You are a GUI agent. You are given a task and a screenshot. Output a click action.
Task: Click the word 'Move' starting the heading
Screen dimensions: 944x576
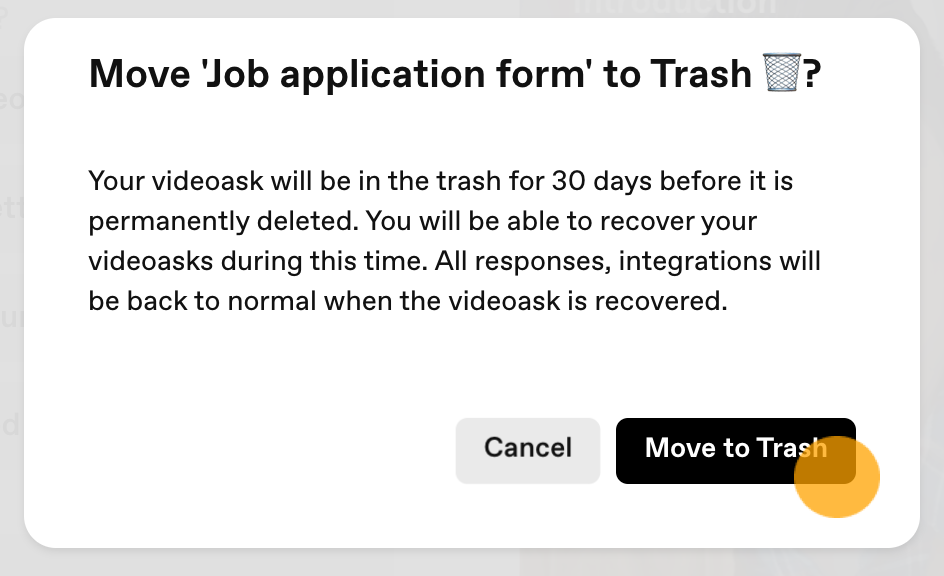click(140, 74)
